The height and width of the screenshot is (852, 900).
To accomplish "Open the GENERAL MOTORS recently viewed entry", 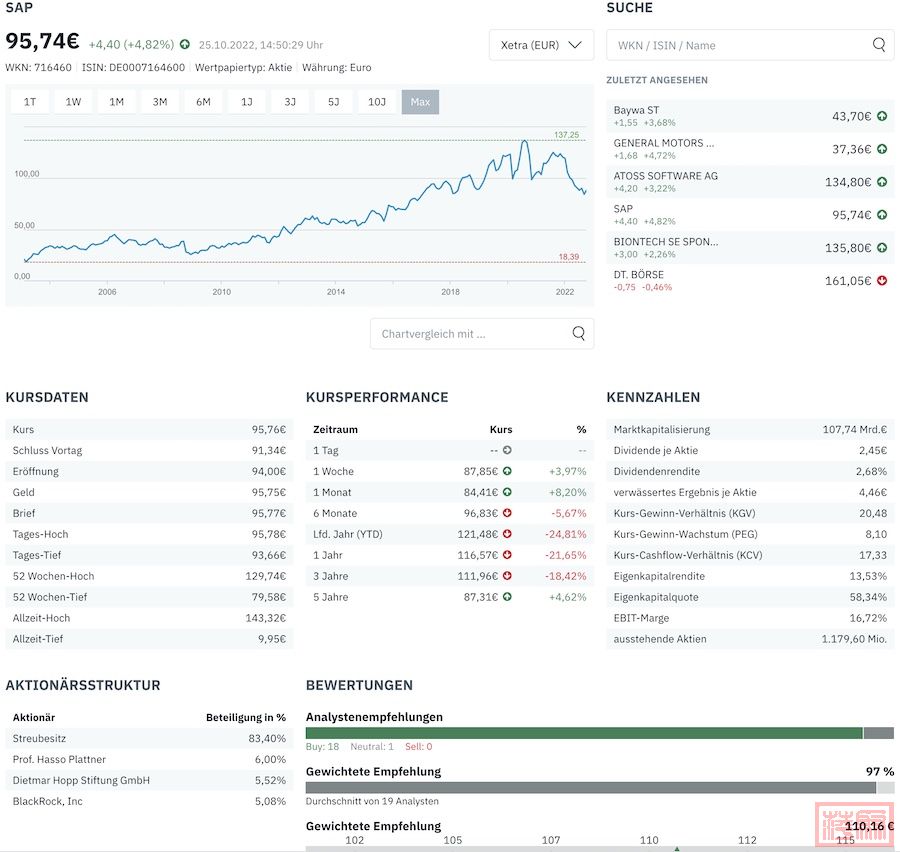I will [x=750, y=149].
